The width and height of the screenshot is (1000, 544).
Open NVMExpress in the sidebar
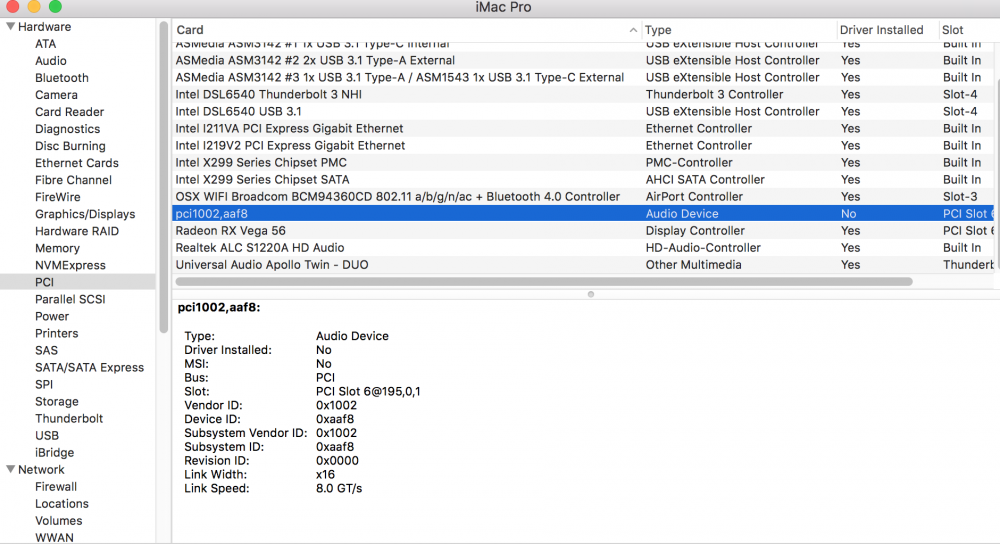coord(70,265)
